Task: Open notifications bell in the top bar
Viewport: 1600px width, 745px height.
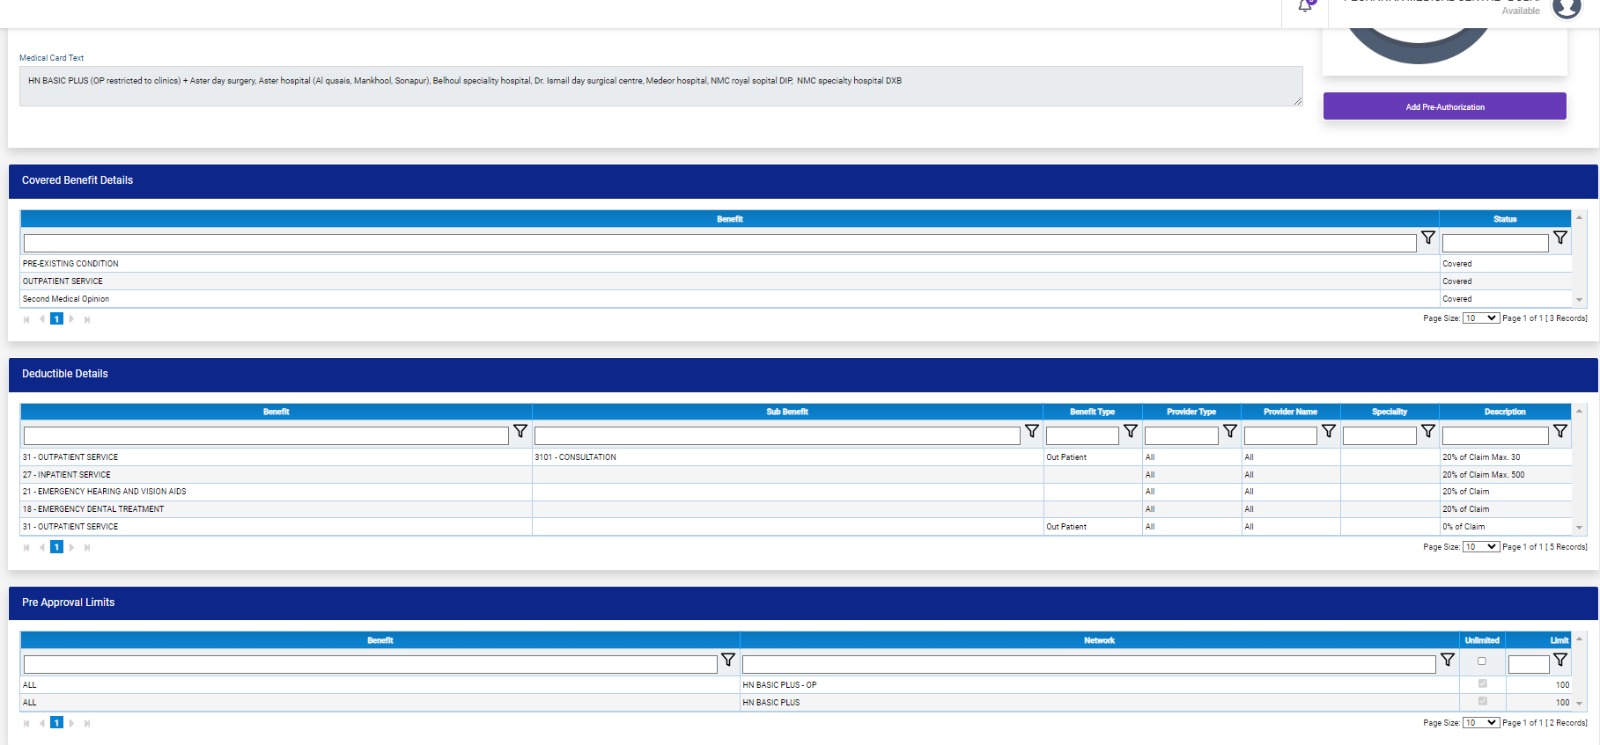Action: pyautogui.click(x=1305, y=6)
